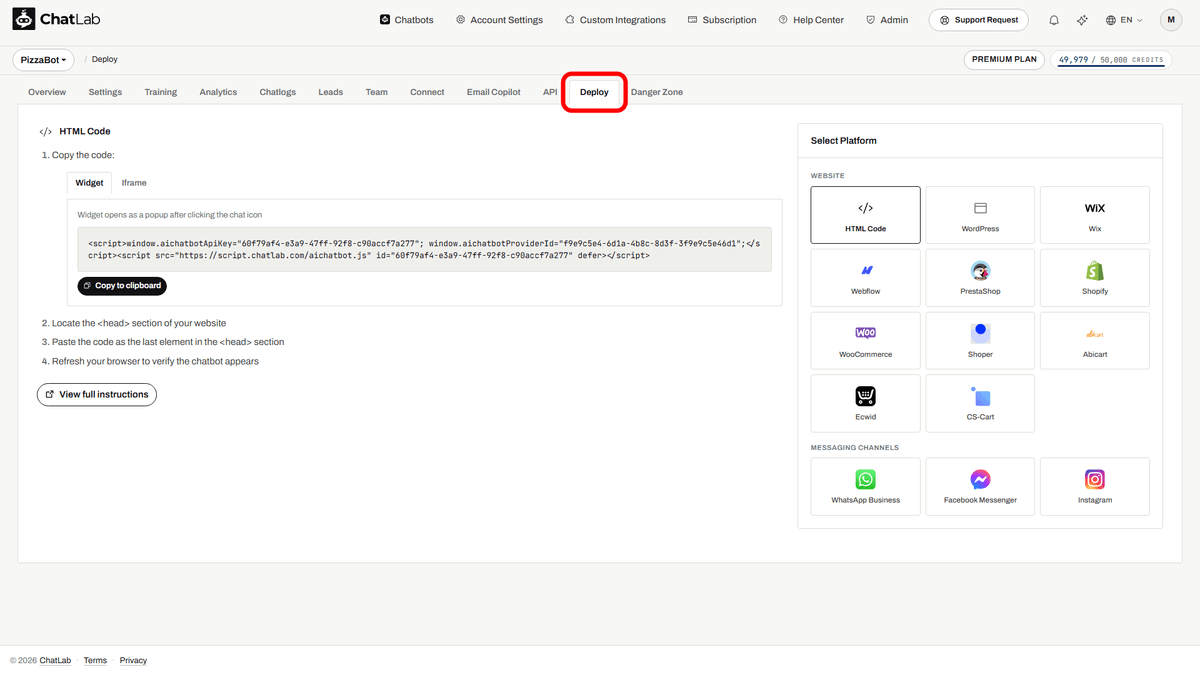The width and height of the screenshot is (1200, 675).
Task: Click View full instructions button
Action: (x=97, y=394)
